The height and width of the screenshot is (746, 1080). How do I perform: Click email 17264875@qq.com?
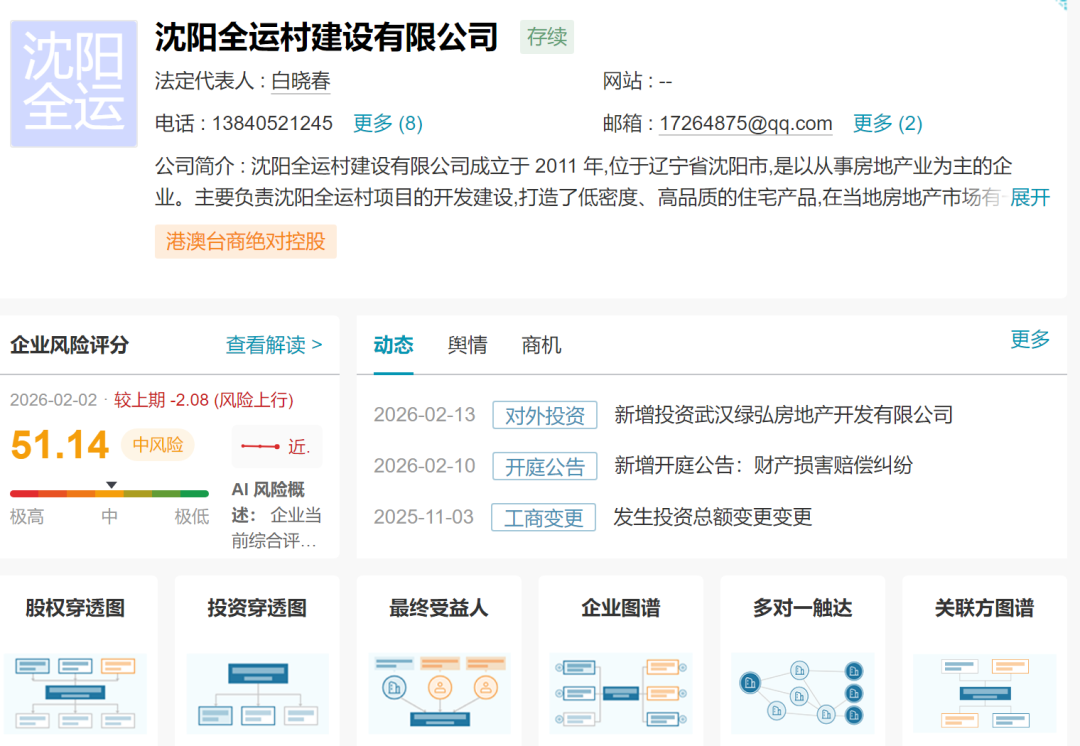tap(746, 123)
